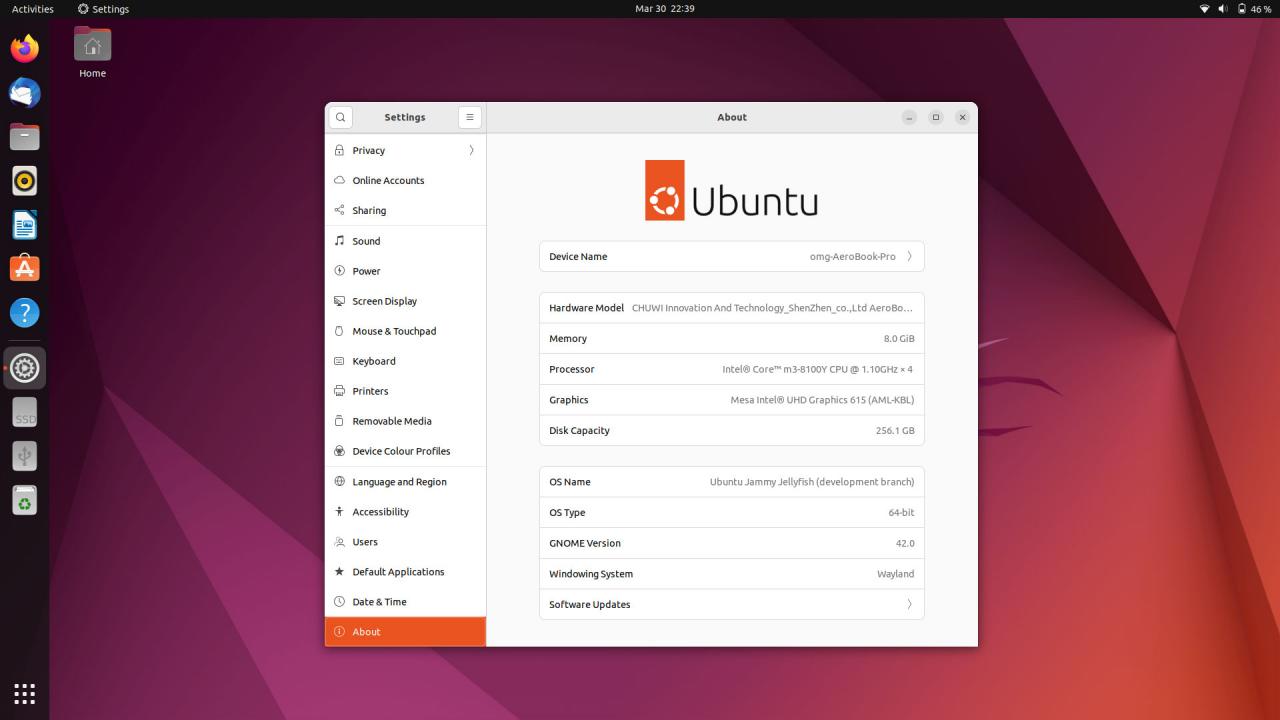Click the Mouse & Touchpad icon
The height and width of the screenshot is (720, 1280).
point(339,331)
